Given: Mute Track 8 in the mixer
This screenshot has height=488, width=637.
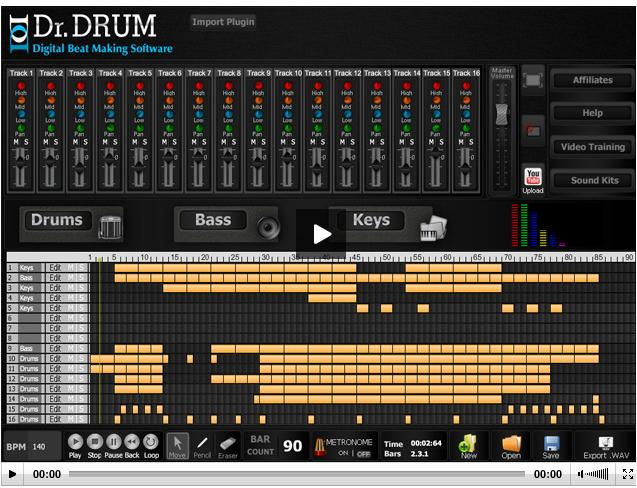Looking at the screenshot, I should tap(223, 142).
